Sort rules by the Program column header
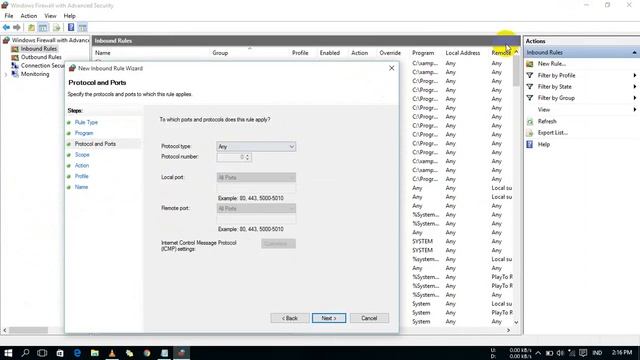640x360 pixels. pyautogui.click(x=423, y=53)
